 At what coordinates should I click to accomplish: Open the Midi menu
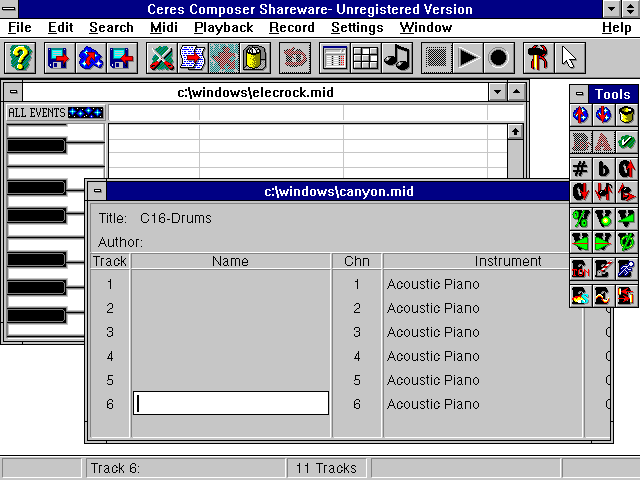[x=163, y=28]
